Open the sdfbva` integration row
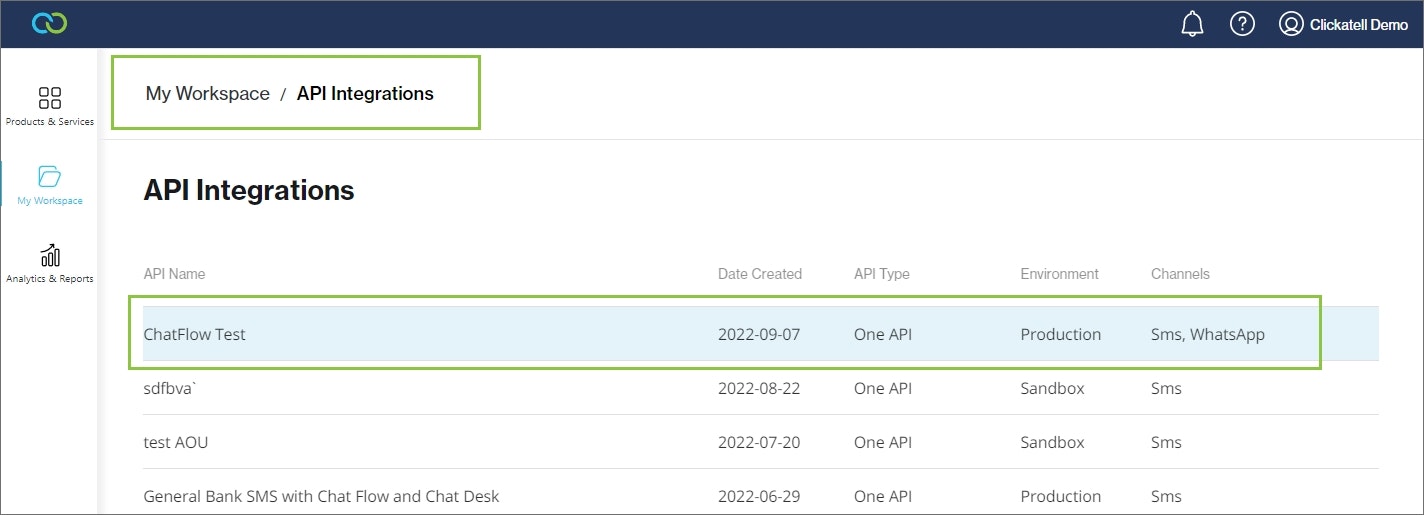Screen dimensions: 1424x515 click(x=761, y=388)
